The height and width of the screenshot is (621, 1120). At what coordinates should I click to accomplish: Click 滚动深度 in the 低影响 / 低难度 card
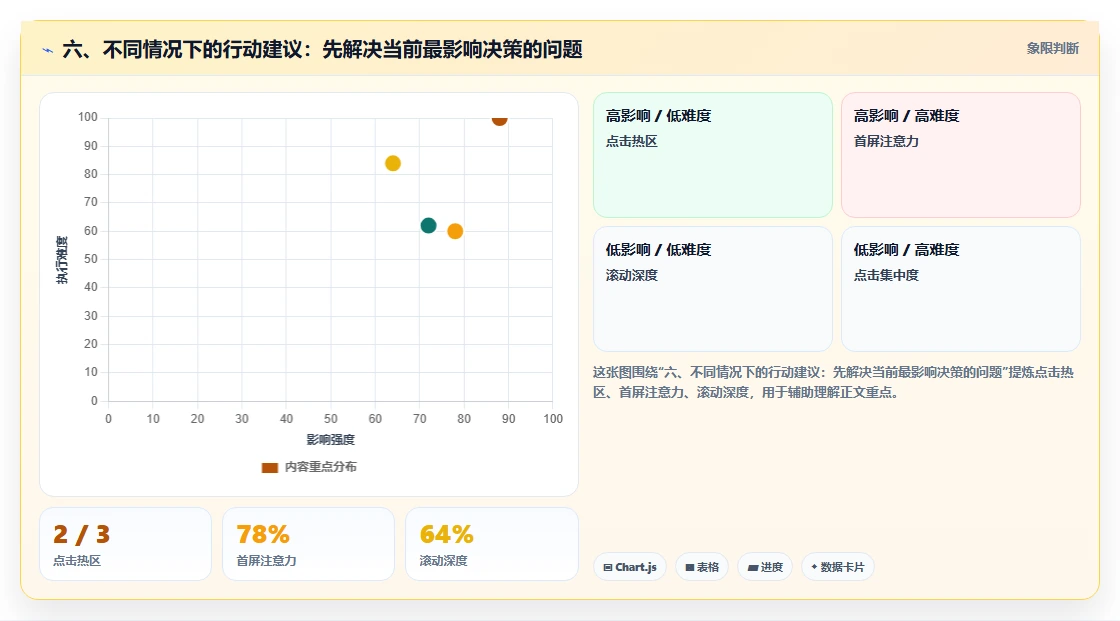pos(631,275)
